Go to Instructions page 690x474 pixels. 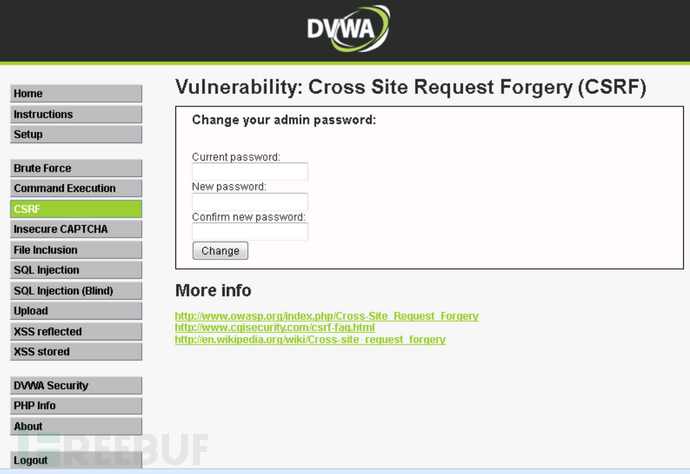click(x=76, y=114)
